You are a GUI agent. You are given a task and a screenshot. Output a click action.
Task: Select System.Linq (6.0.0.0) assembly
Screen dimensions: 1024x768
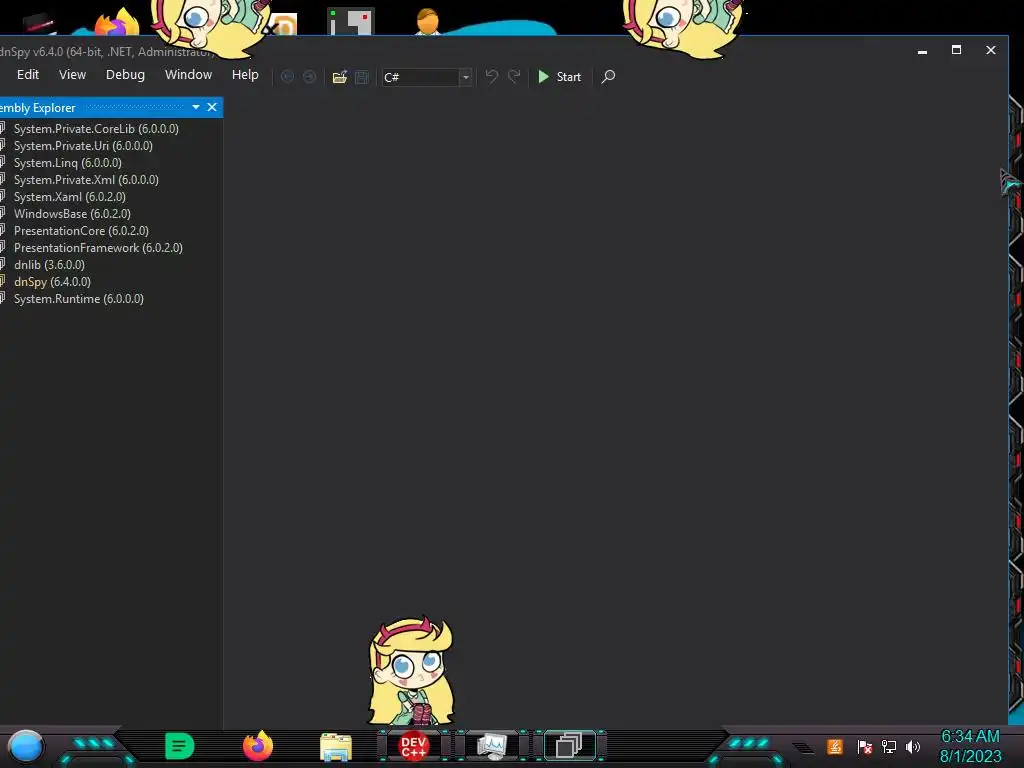pyautogui.click(x=68, y=163)
